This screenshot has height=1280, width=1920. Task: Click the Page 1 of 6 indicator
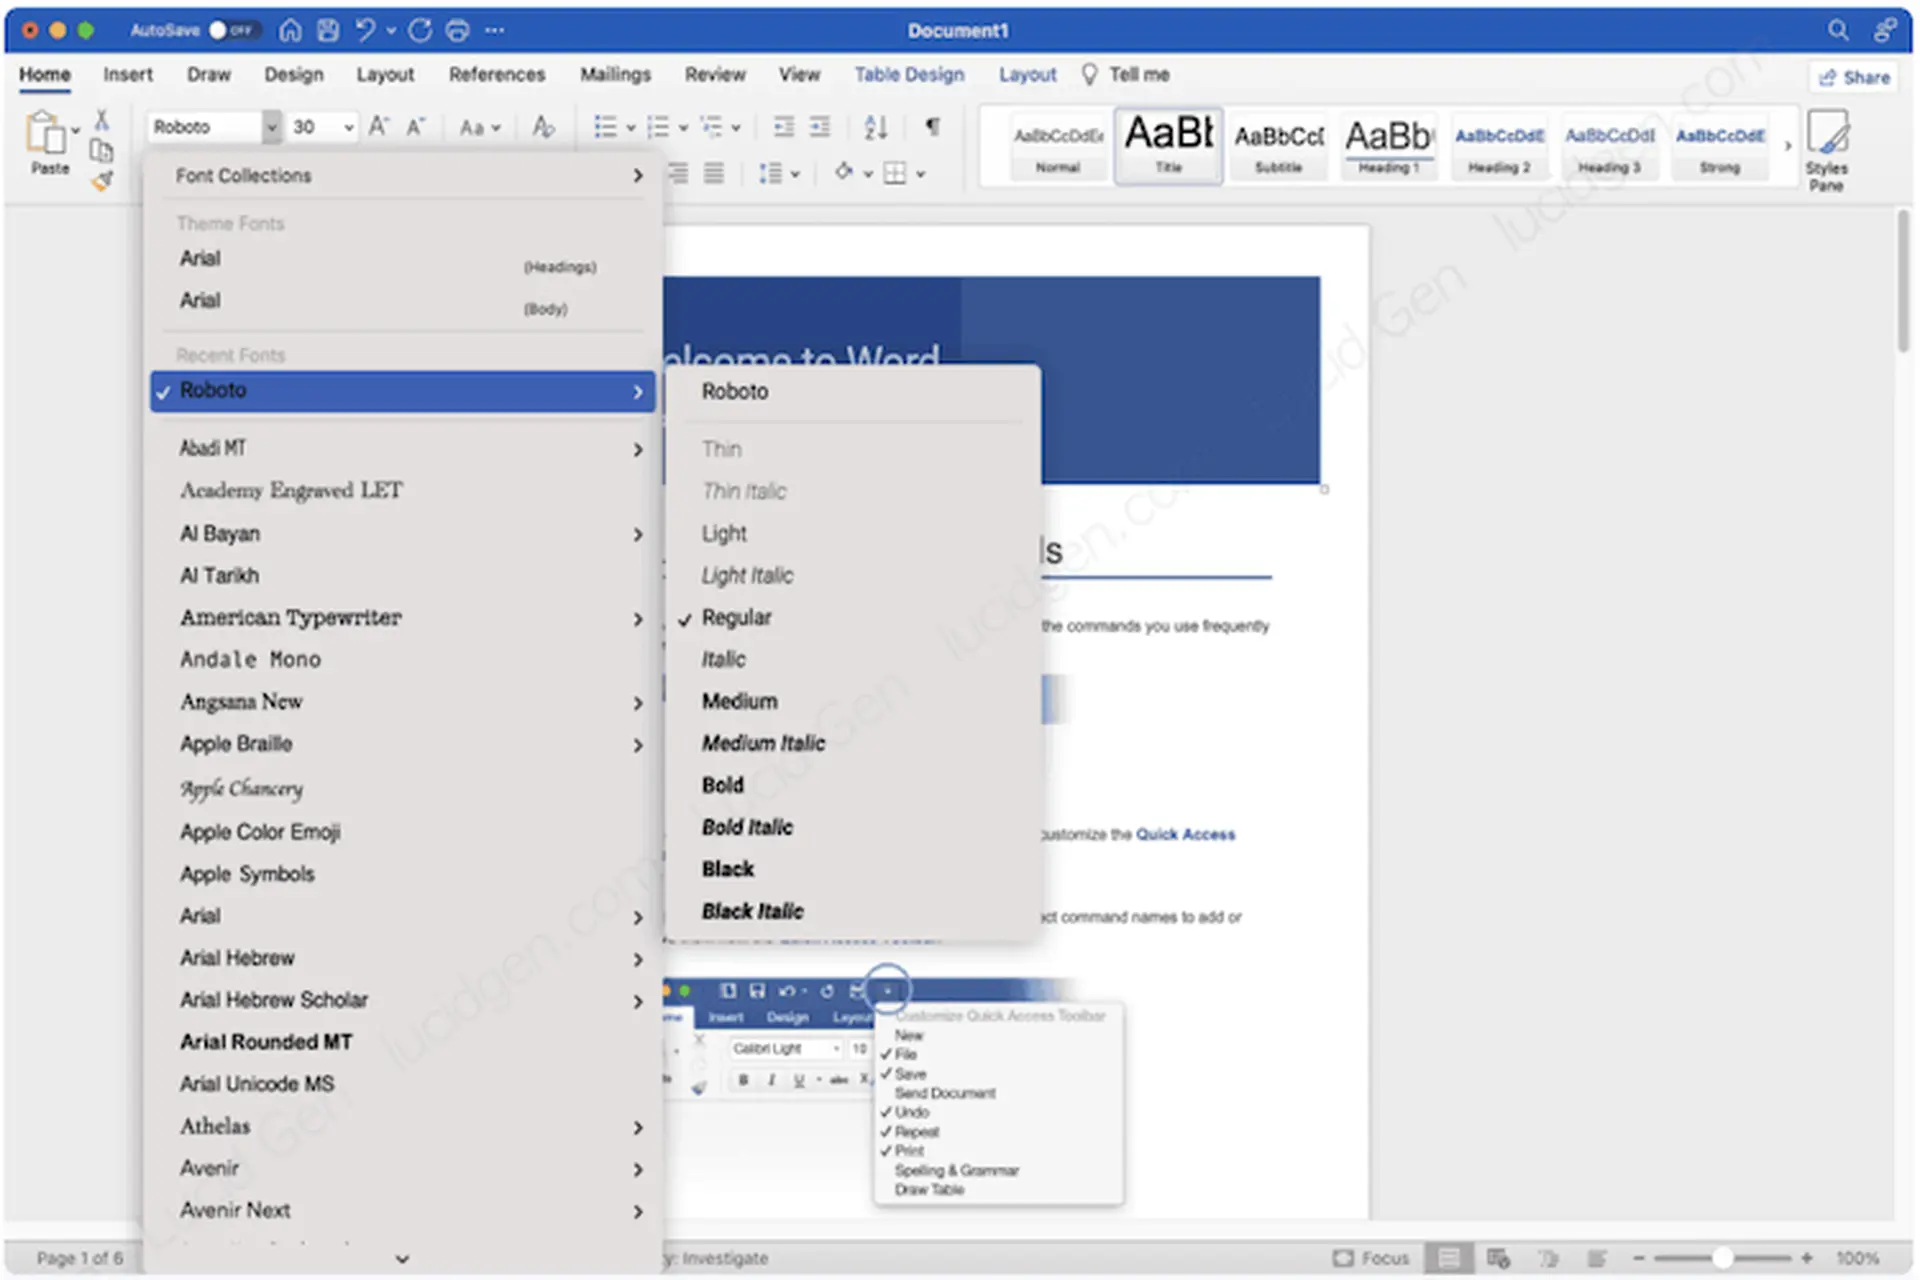click(x=80, y=1258)
